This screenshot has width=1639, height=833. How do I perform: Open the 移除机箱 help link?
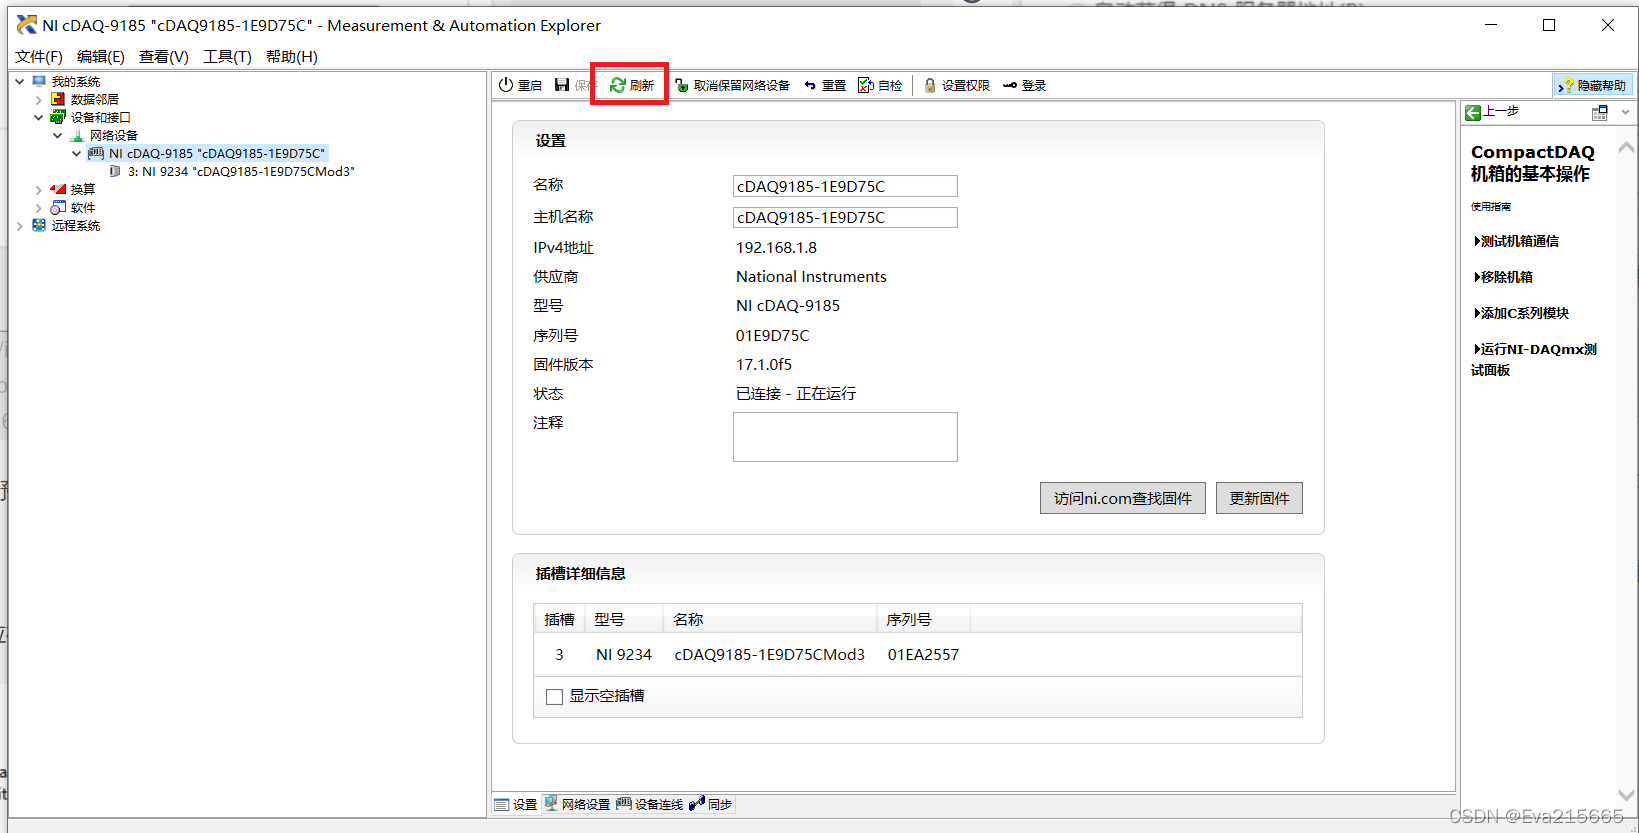(1504, 277)
